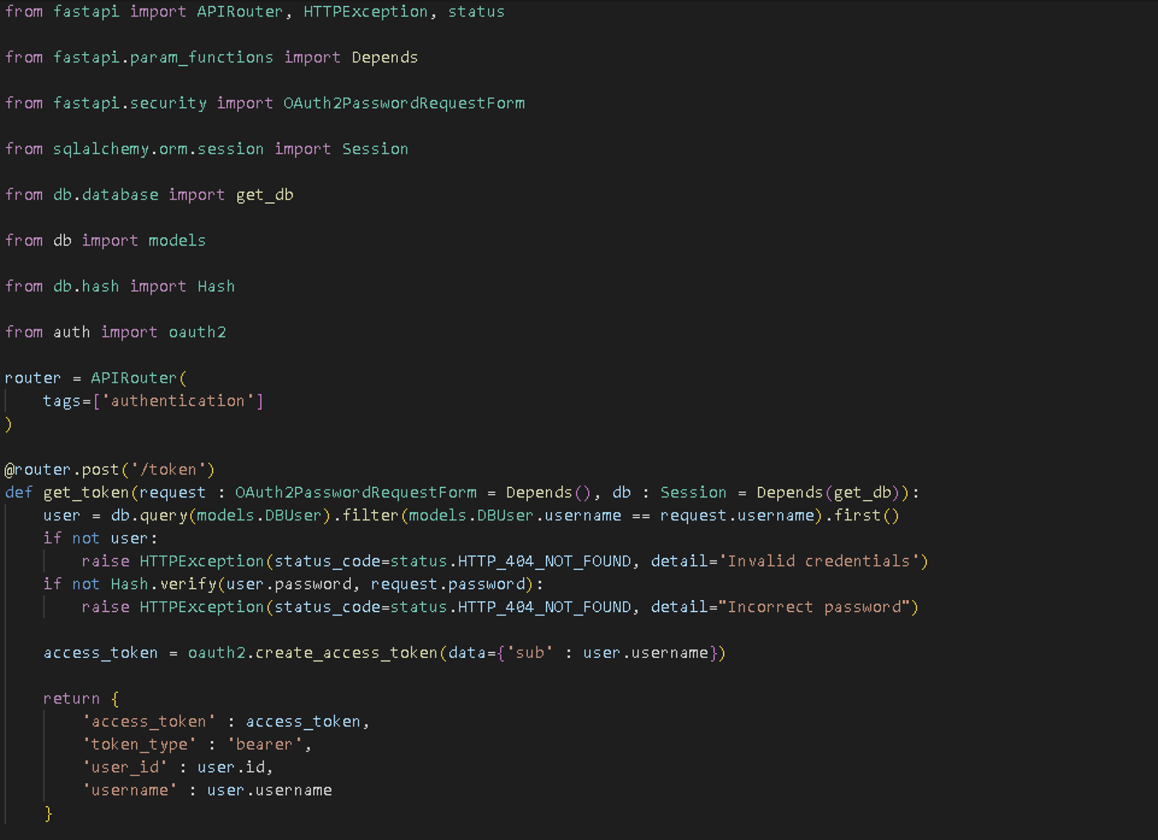
Task: Click the 'user_id' dictionary key
Action: (x=124, y=767)
